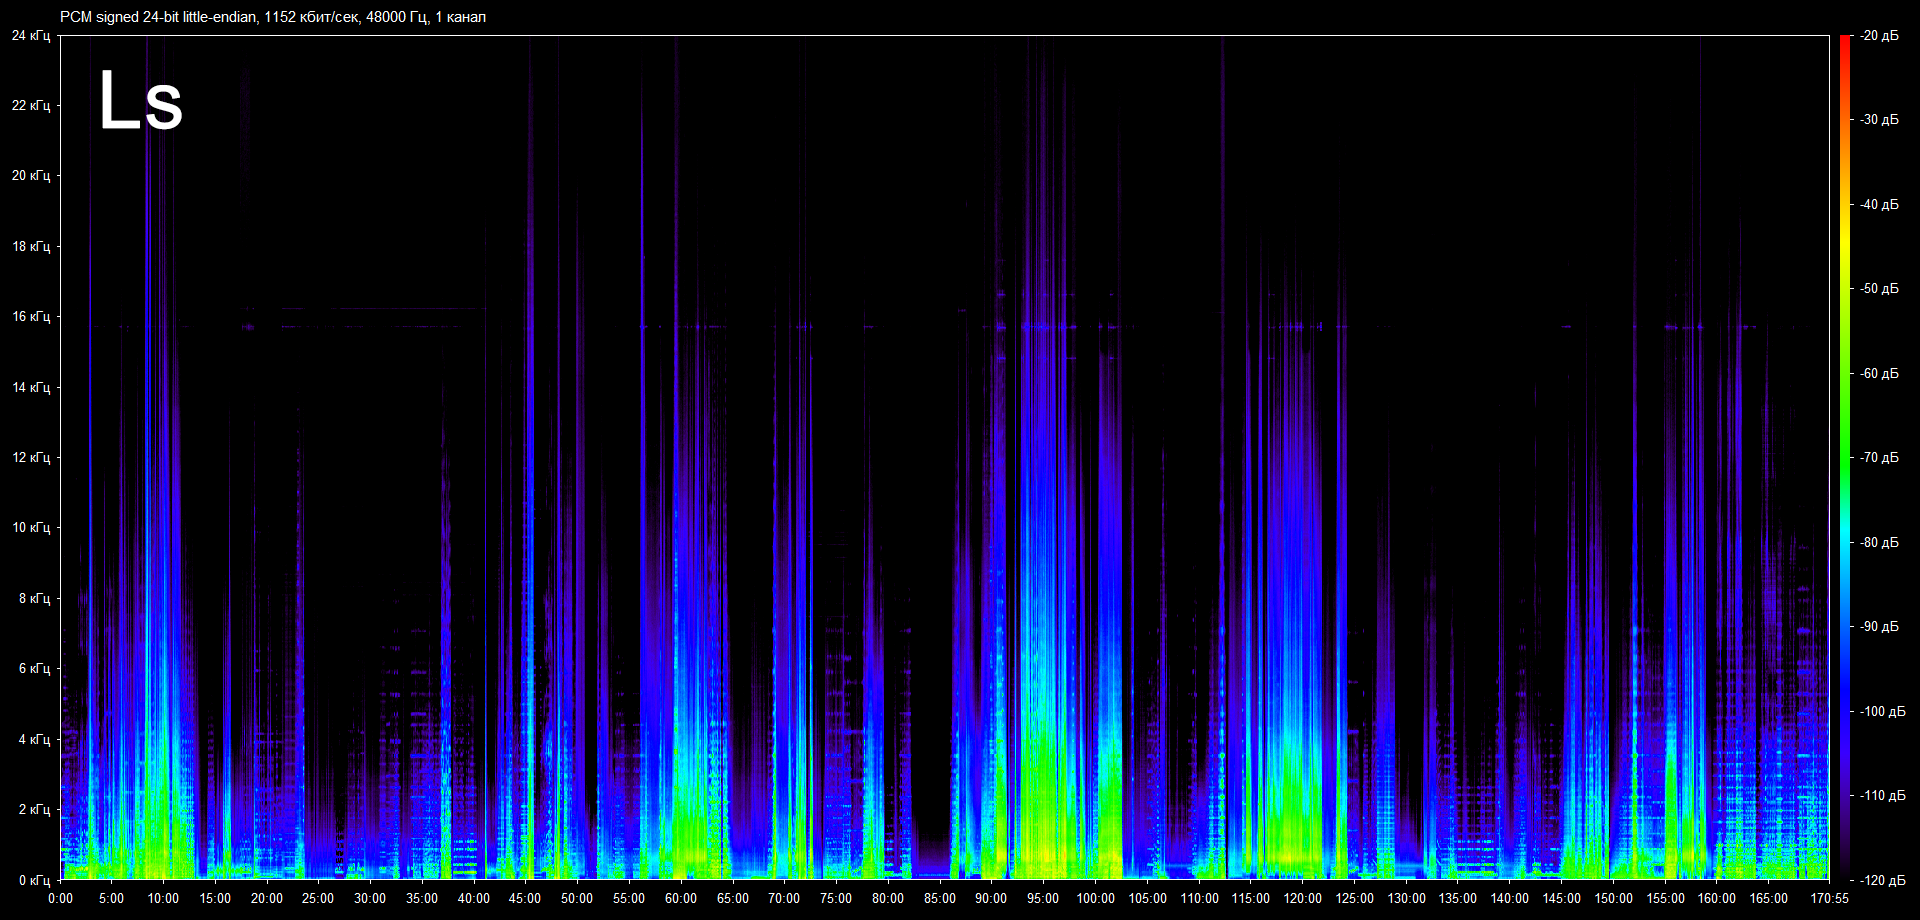Click the 10 кГц frequency axis label

(x=30, y=527)
